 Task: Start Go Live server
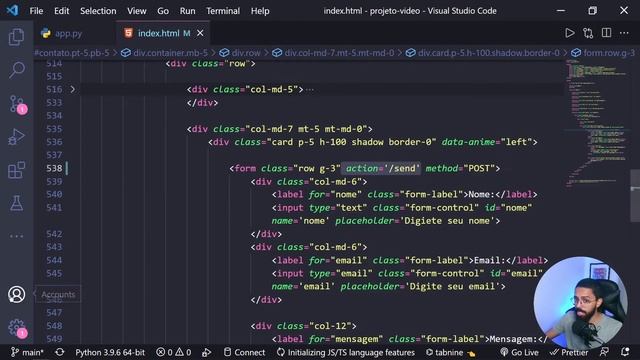tap(519, 352)
